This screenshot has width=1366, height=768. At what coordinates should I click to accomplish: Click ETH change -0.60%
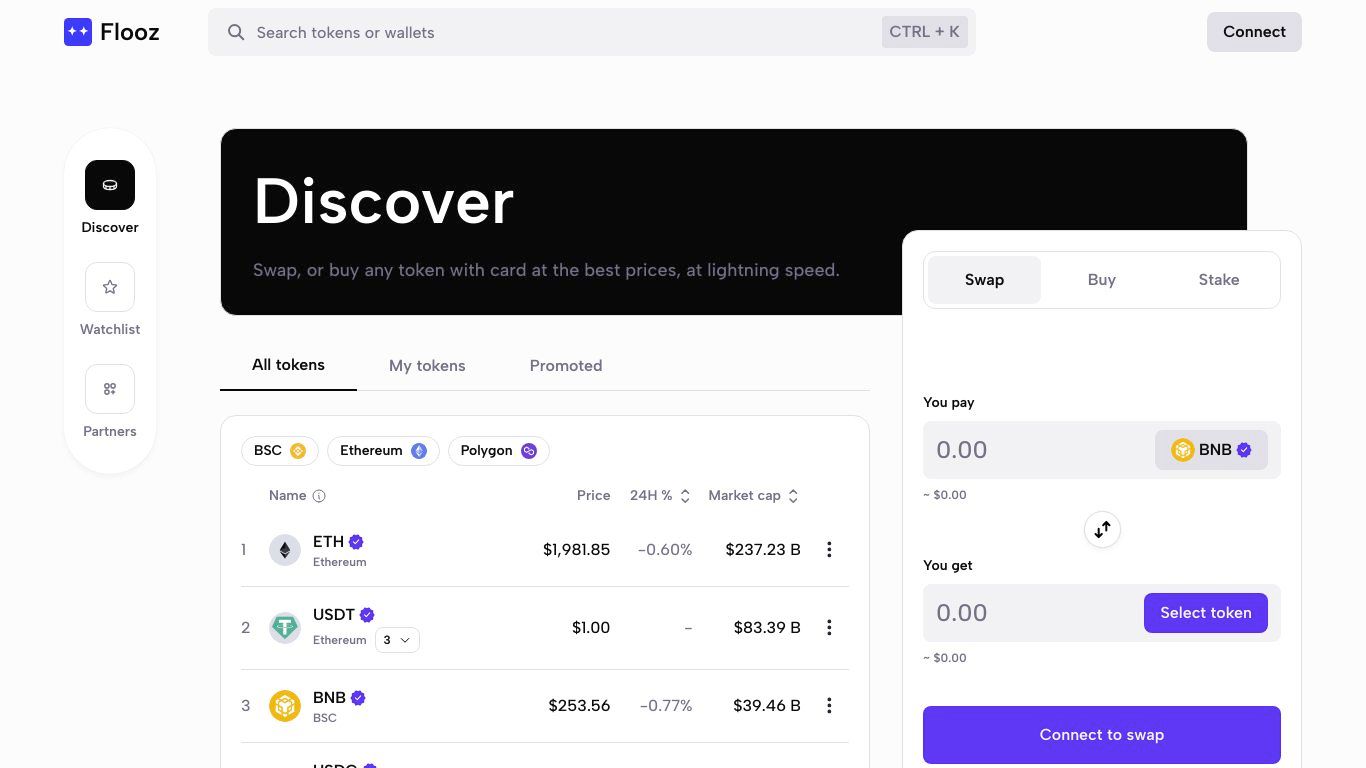pyautogui.click(x=665, y=550)
